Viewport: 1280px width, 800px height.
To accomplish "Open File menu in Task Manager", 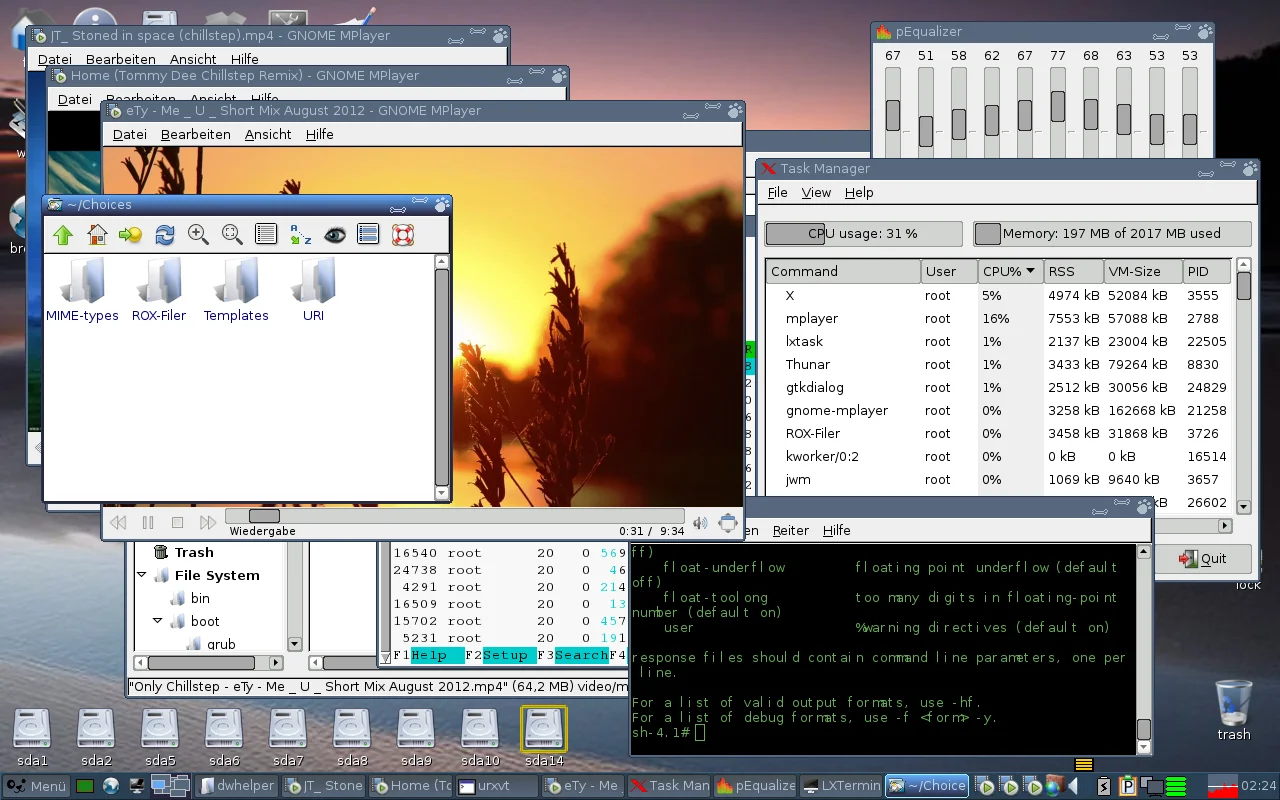I will (777, 192).
